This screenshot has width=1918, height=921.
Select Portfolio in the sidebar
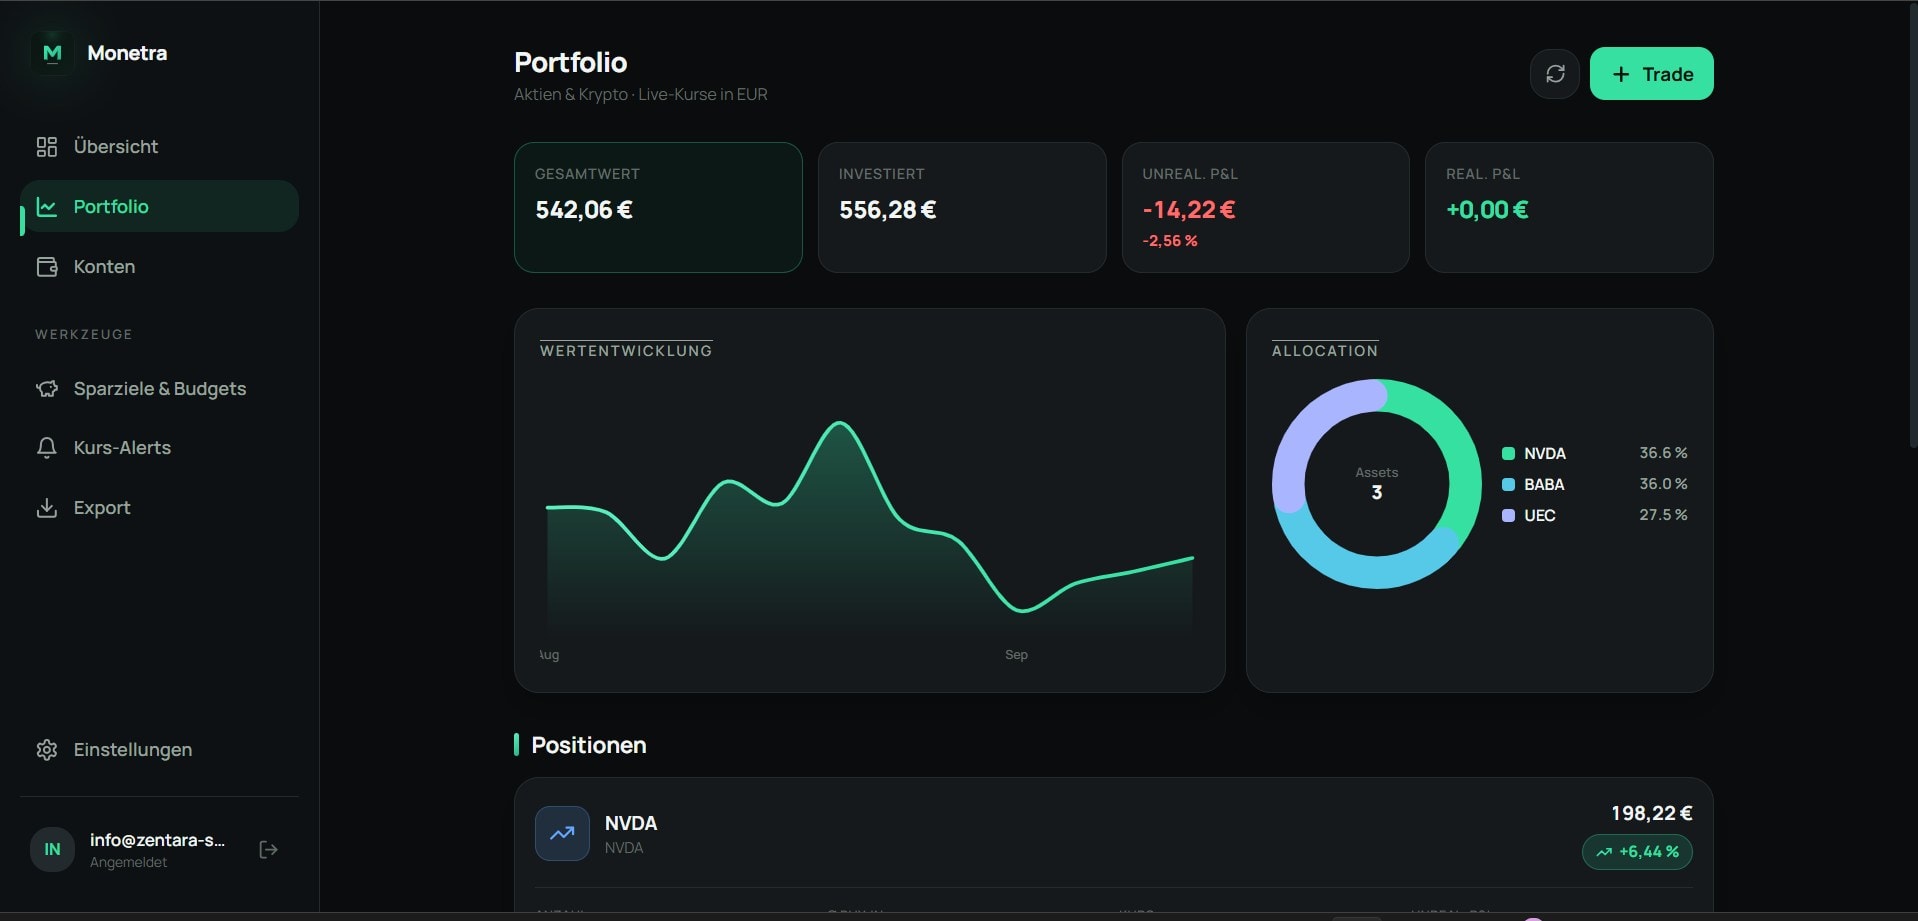click(160, 207)
